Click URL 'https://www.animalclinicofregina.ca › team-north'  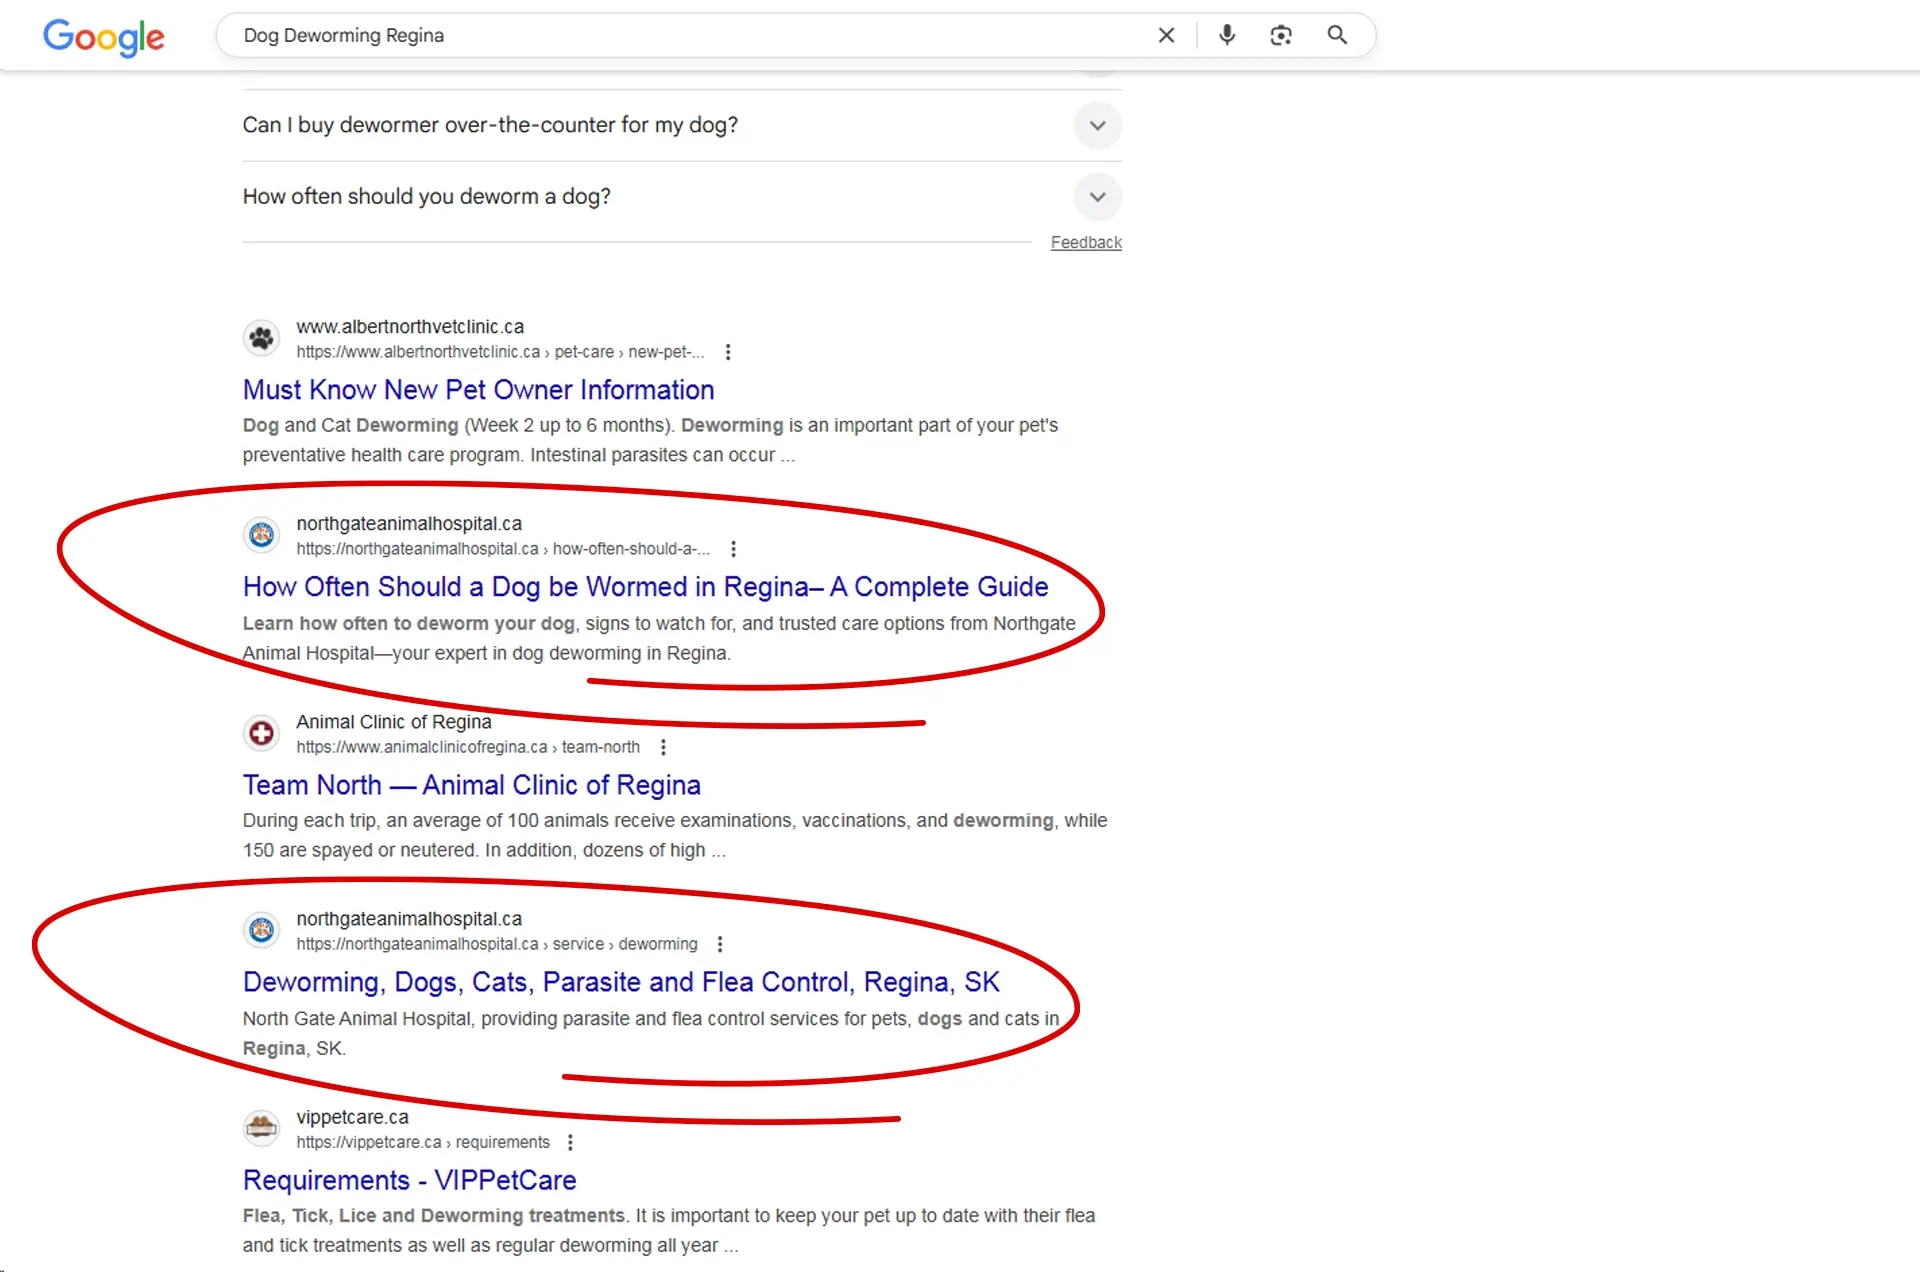click(x=468, y=747)
